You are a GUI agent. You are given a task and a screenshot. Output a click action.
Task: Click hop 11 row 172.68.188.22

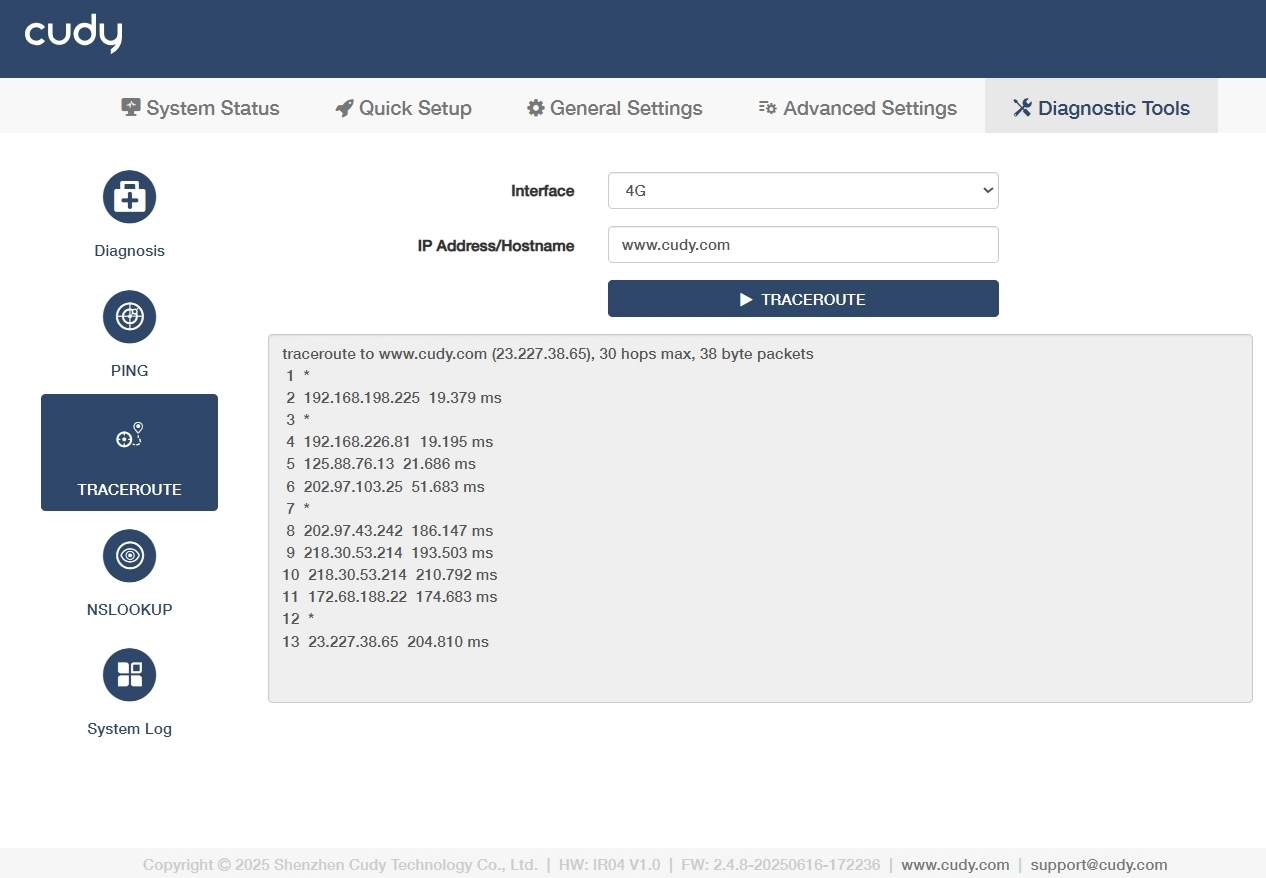point(389,597)
